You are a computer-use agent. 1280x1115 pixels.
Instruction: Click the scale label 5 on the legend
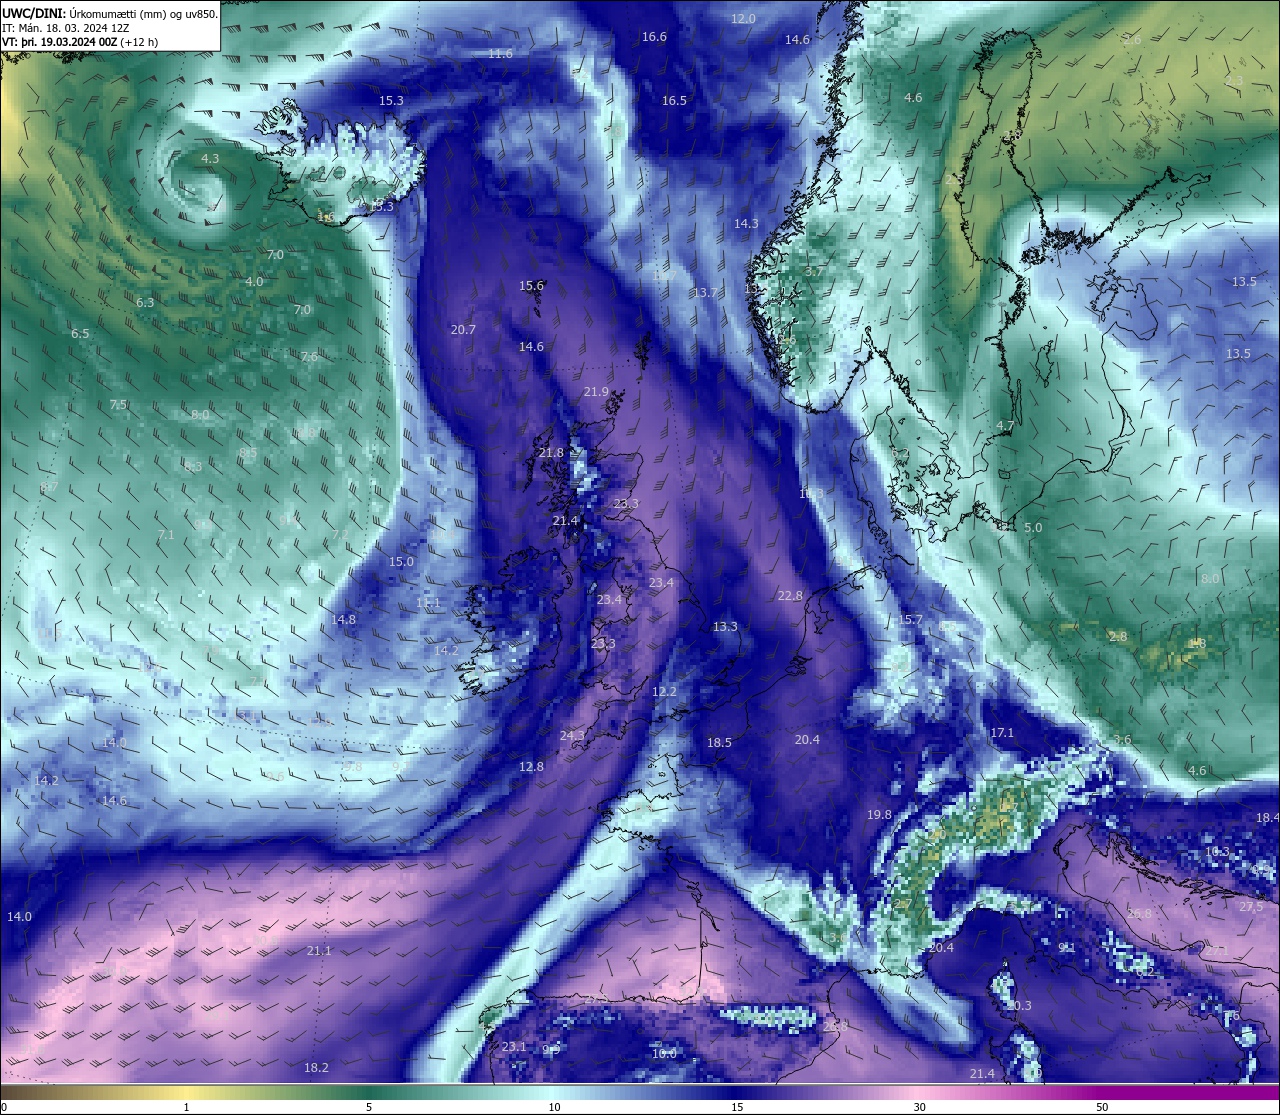pyautogui.click(x=369, y=1107)
